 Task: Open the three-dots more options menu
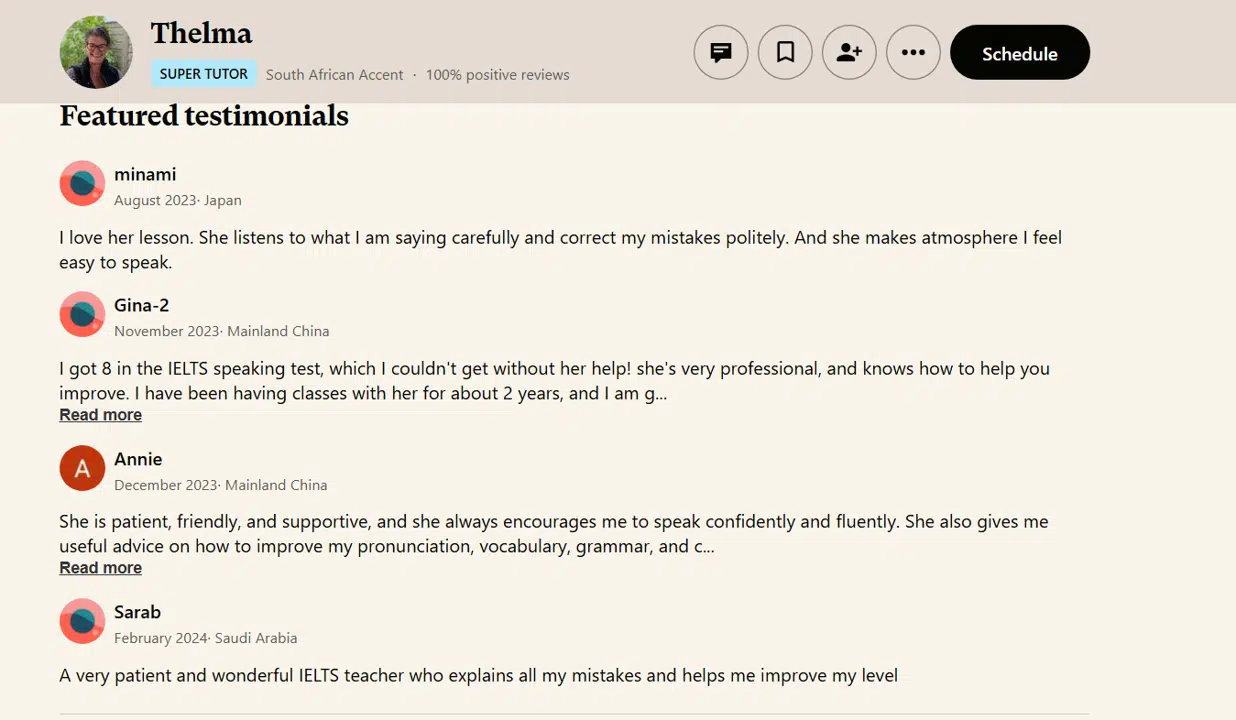point(913,52)
